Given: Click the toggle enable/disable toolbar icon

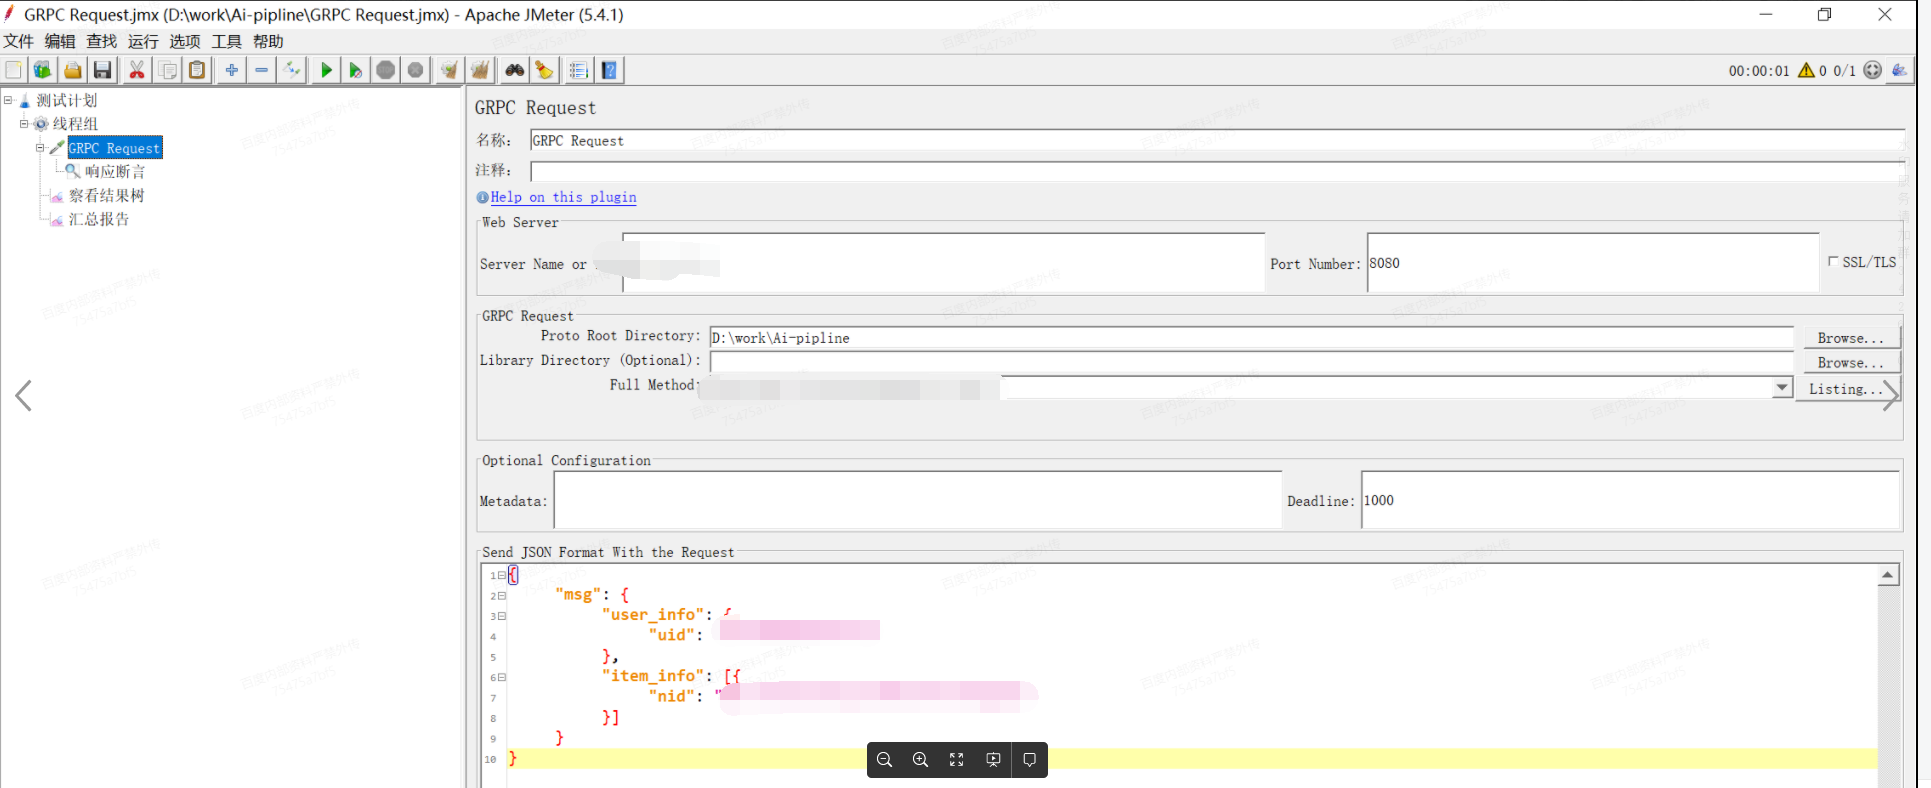Looking at the screenshot, I should 292,70.
